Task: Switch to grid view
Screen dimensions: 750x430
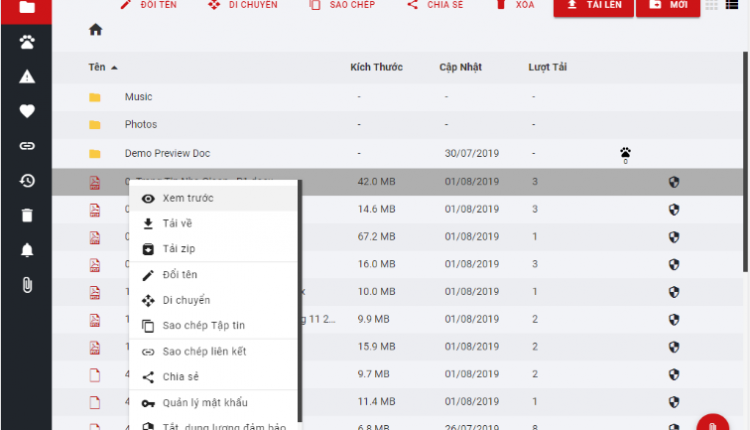Action: [x=711, y=5]
